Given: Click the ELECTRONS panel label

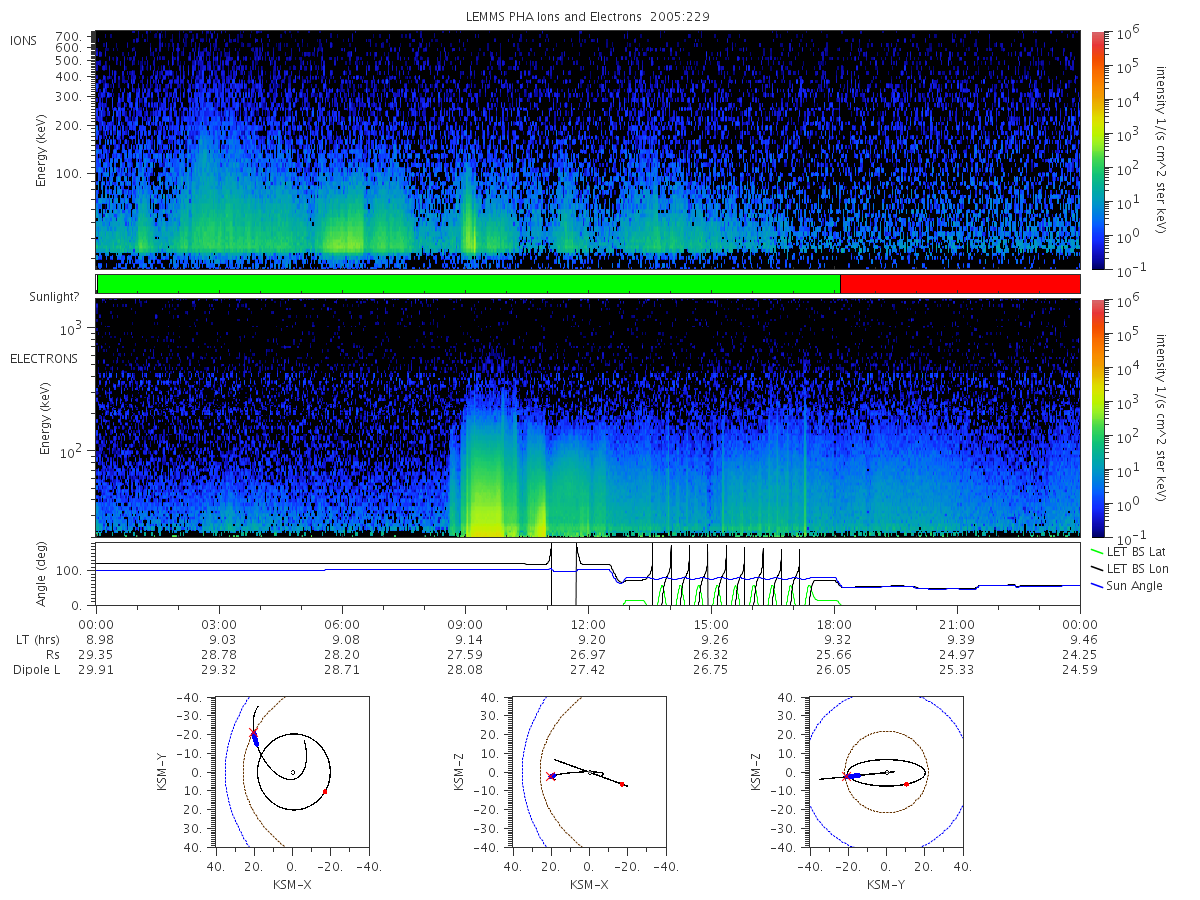Looking at the screenshot, I should click(43, 358).
